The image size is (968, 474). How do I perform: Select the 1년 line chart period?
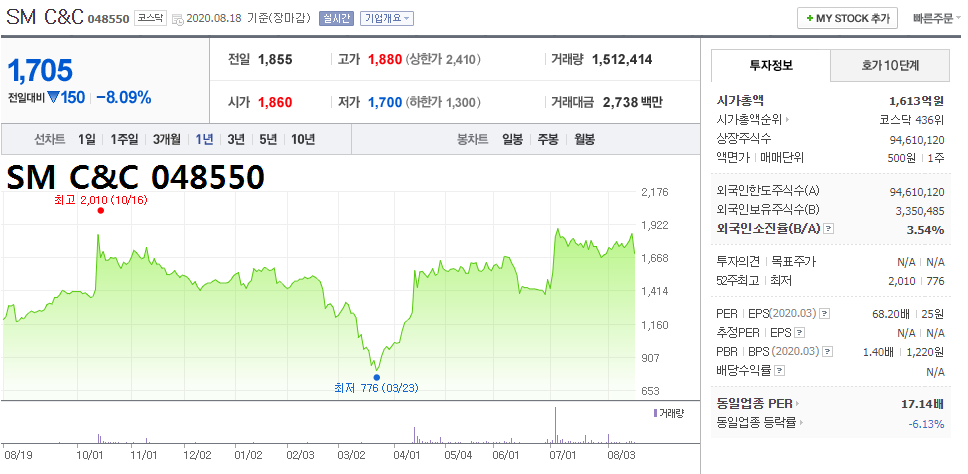(204, 139)
